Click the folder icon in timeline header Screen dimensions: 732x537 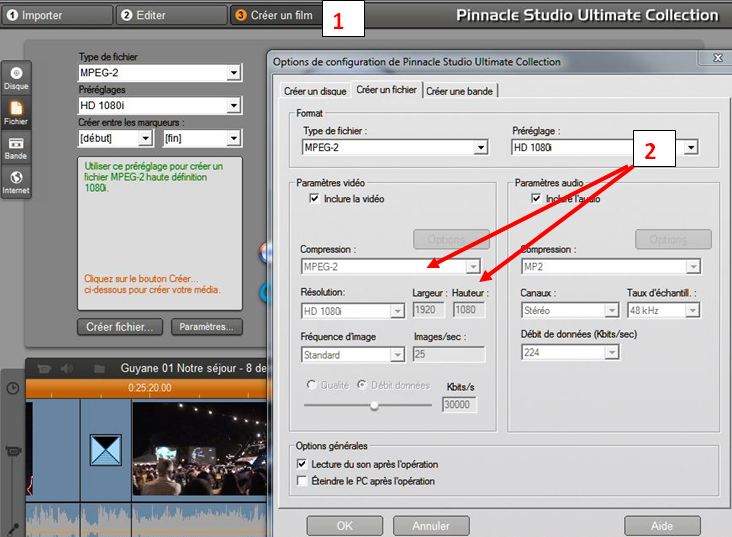tap(99, 369)
